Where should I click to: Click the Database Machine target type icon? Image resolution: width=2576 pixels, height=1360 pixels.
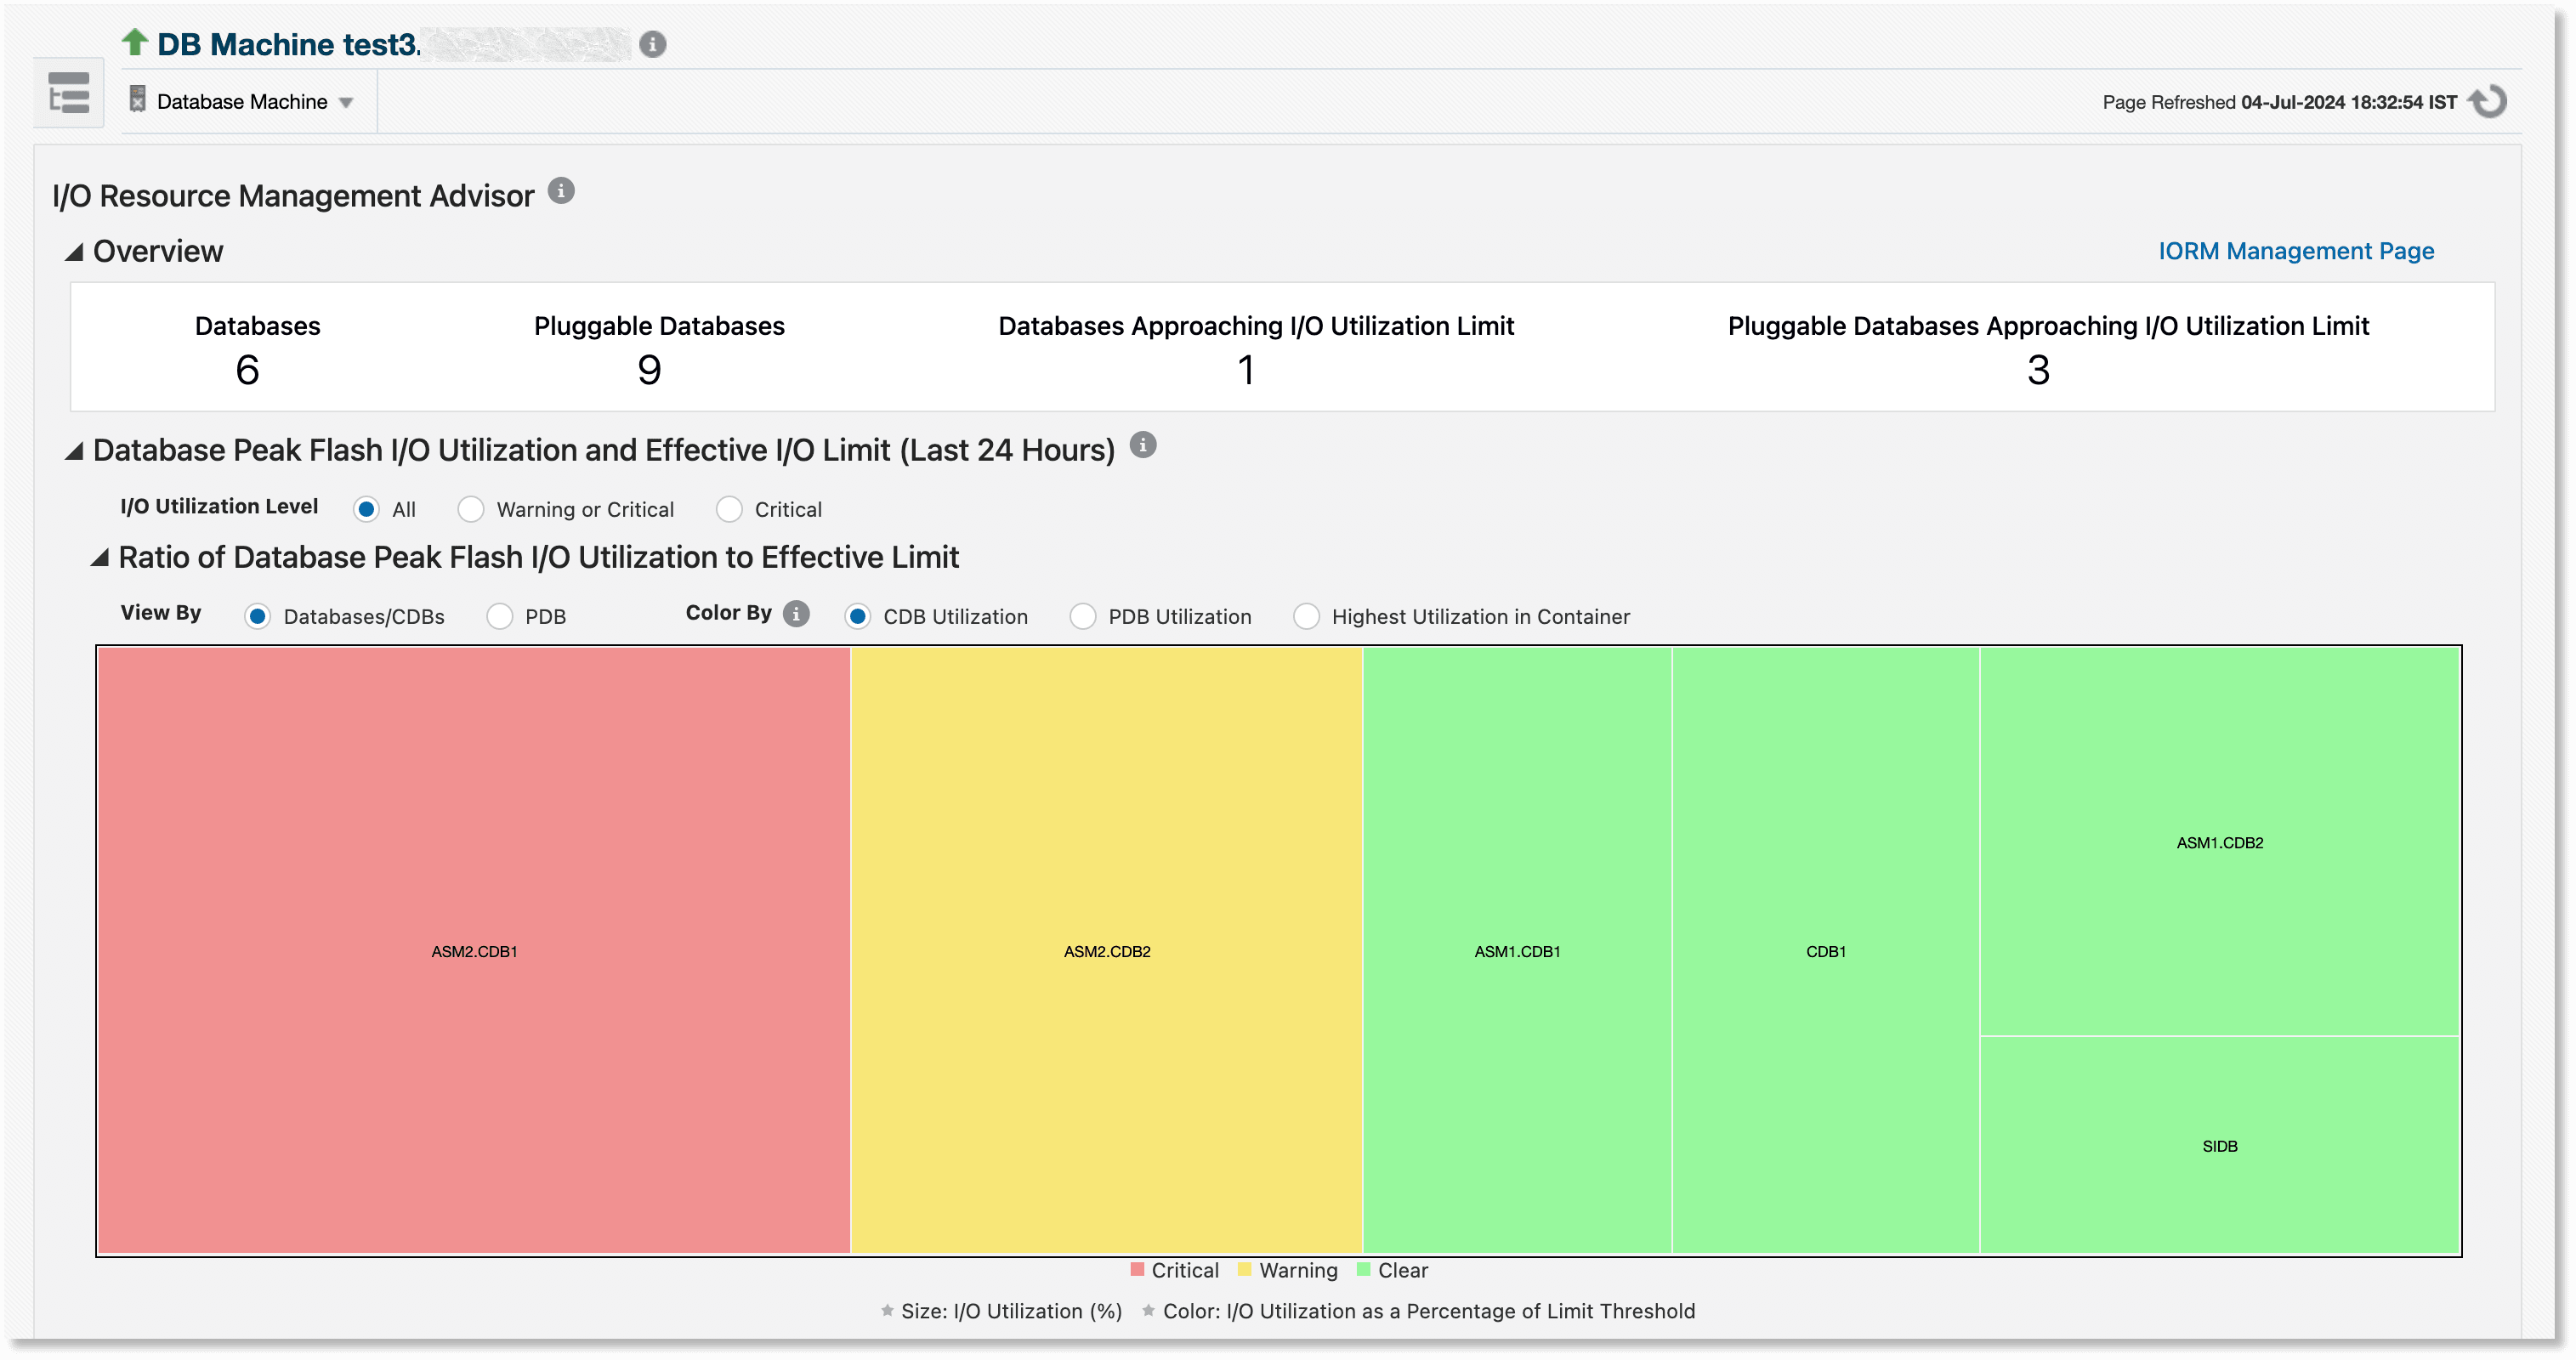click(136, 100)
